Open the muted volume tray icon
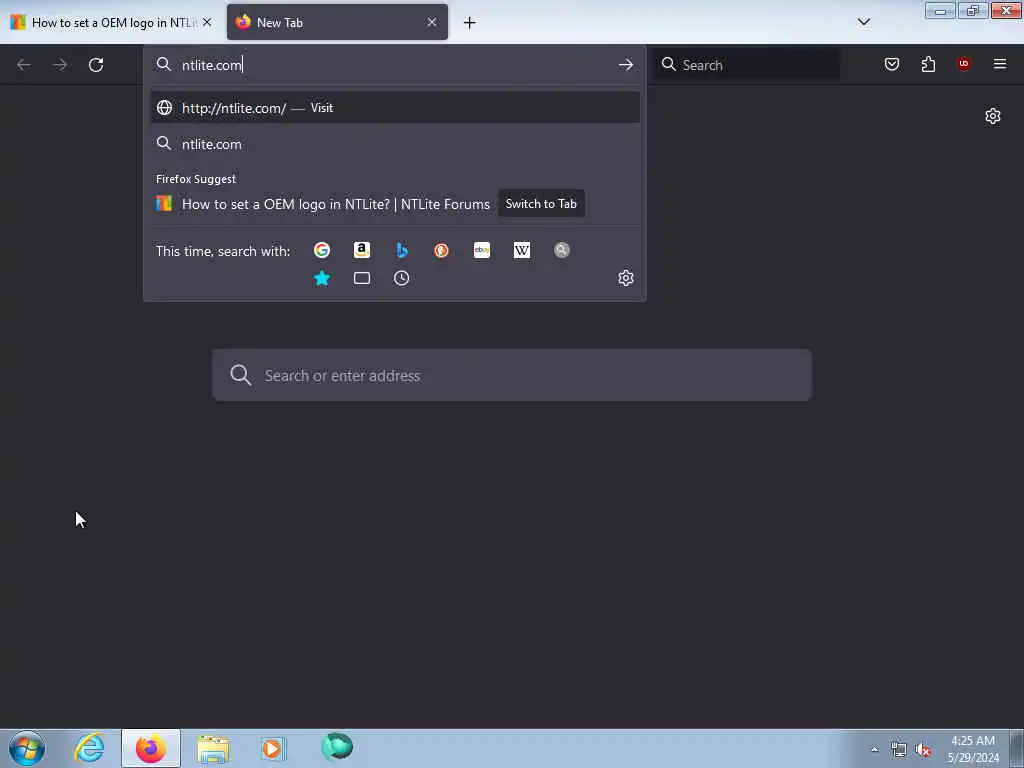 click(x=923, y=749)
